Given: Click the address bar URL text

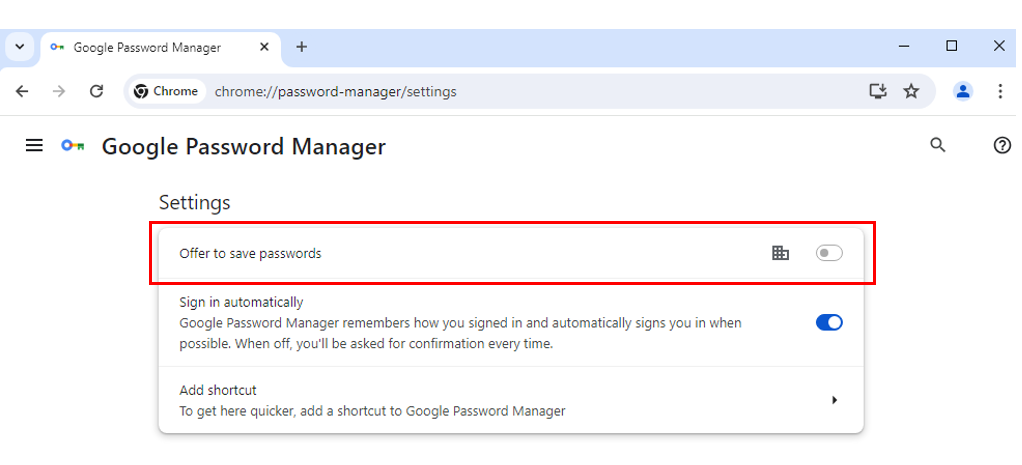Looking at the screenshot, I should [336, 91].
